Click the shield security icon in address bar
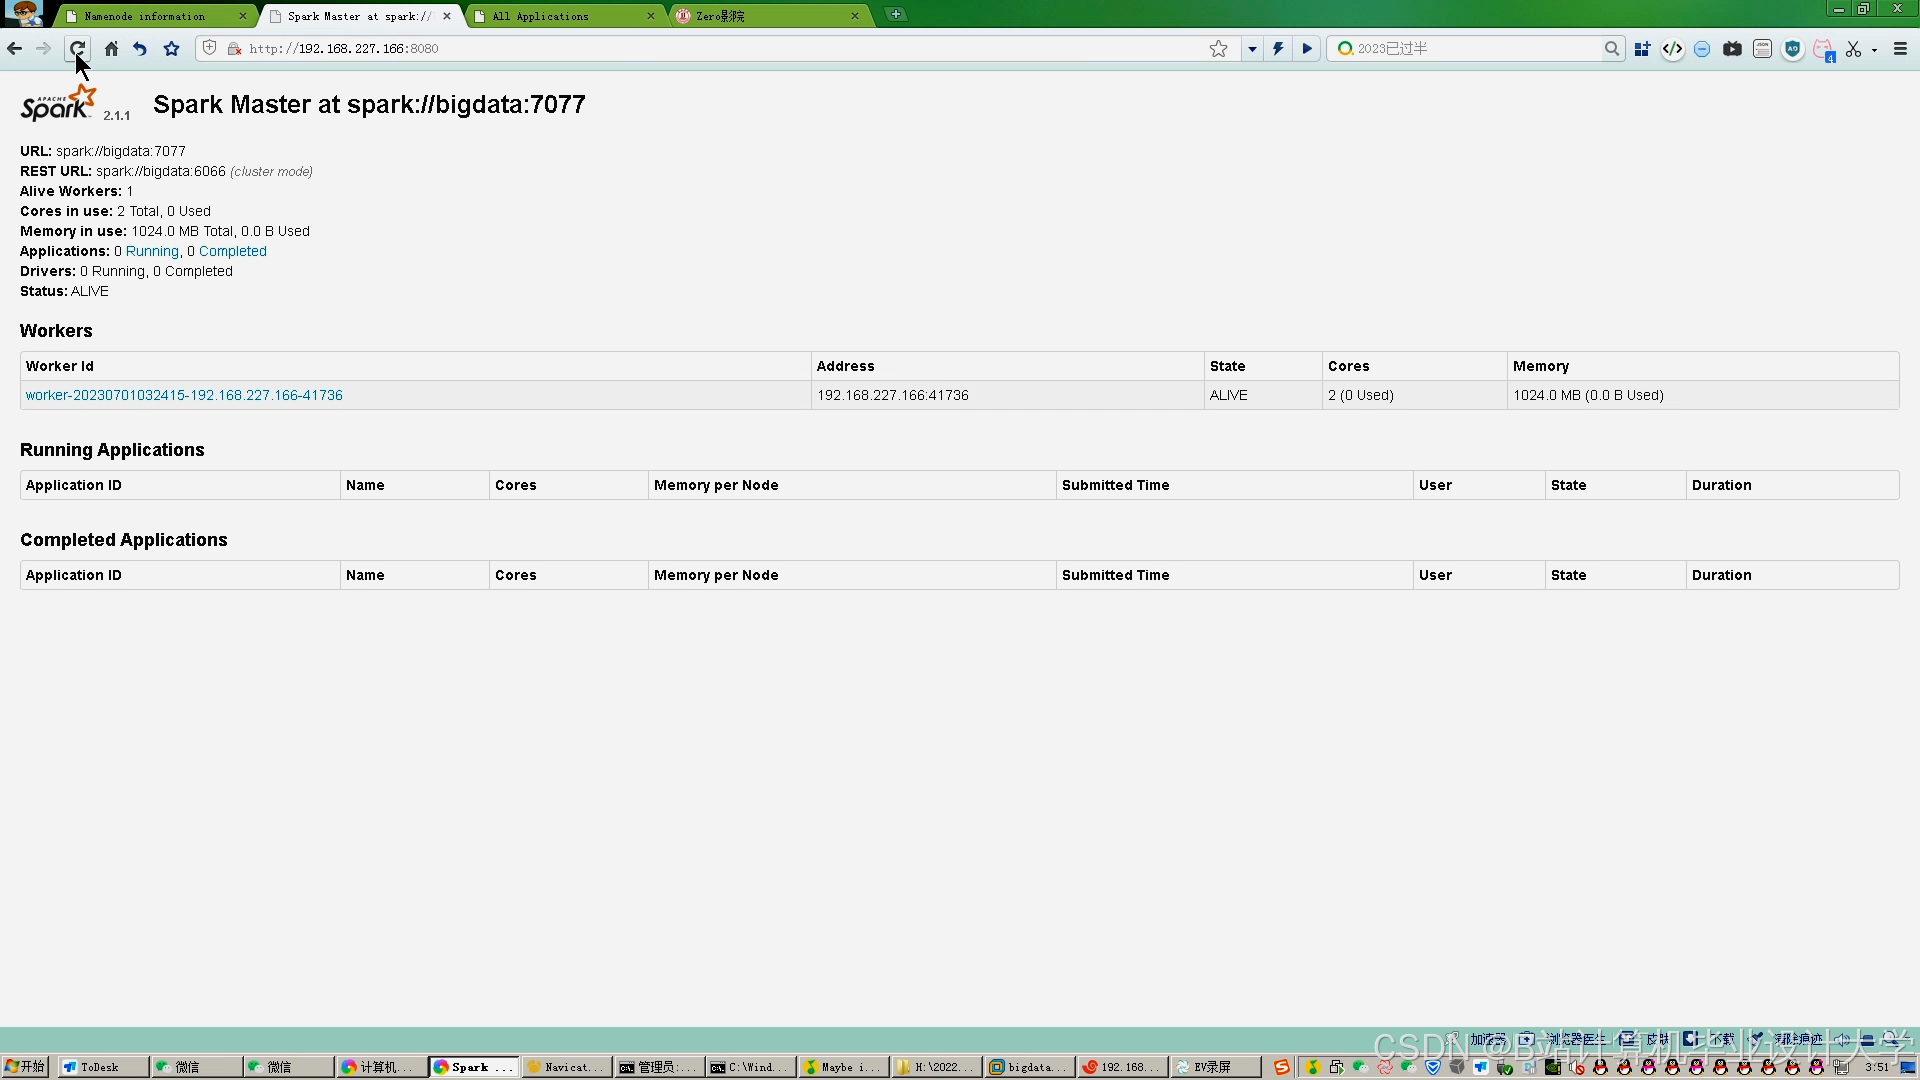The height and width of the screenshot is (1080, 1920). (210, 48)
